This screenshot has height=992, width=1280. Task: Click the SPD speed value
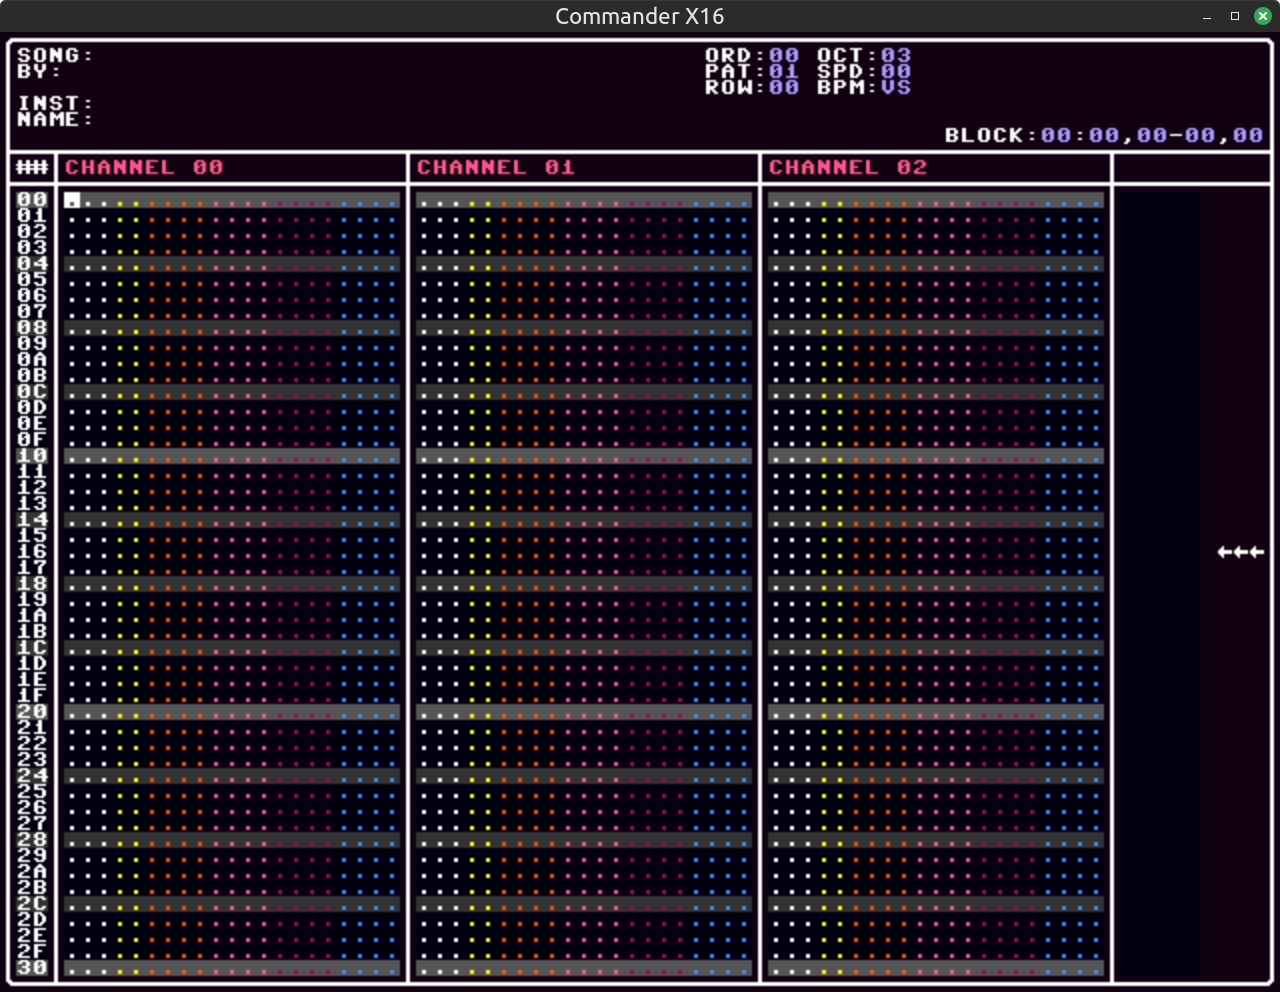[896, 72]
